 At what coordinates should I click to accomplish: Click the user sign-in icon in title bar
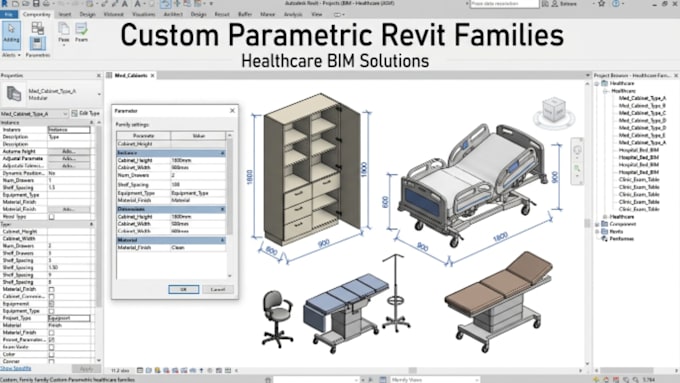[x=555, y=3]
